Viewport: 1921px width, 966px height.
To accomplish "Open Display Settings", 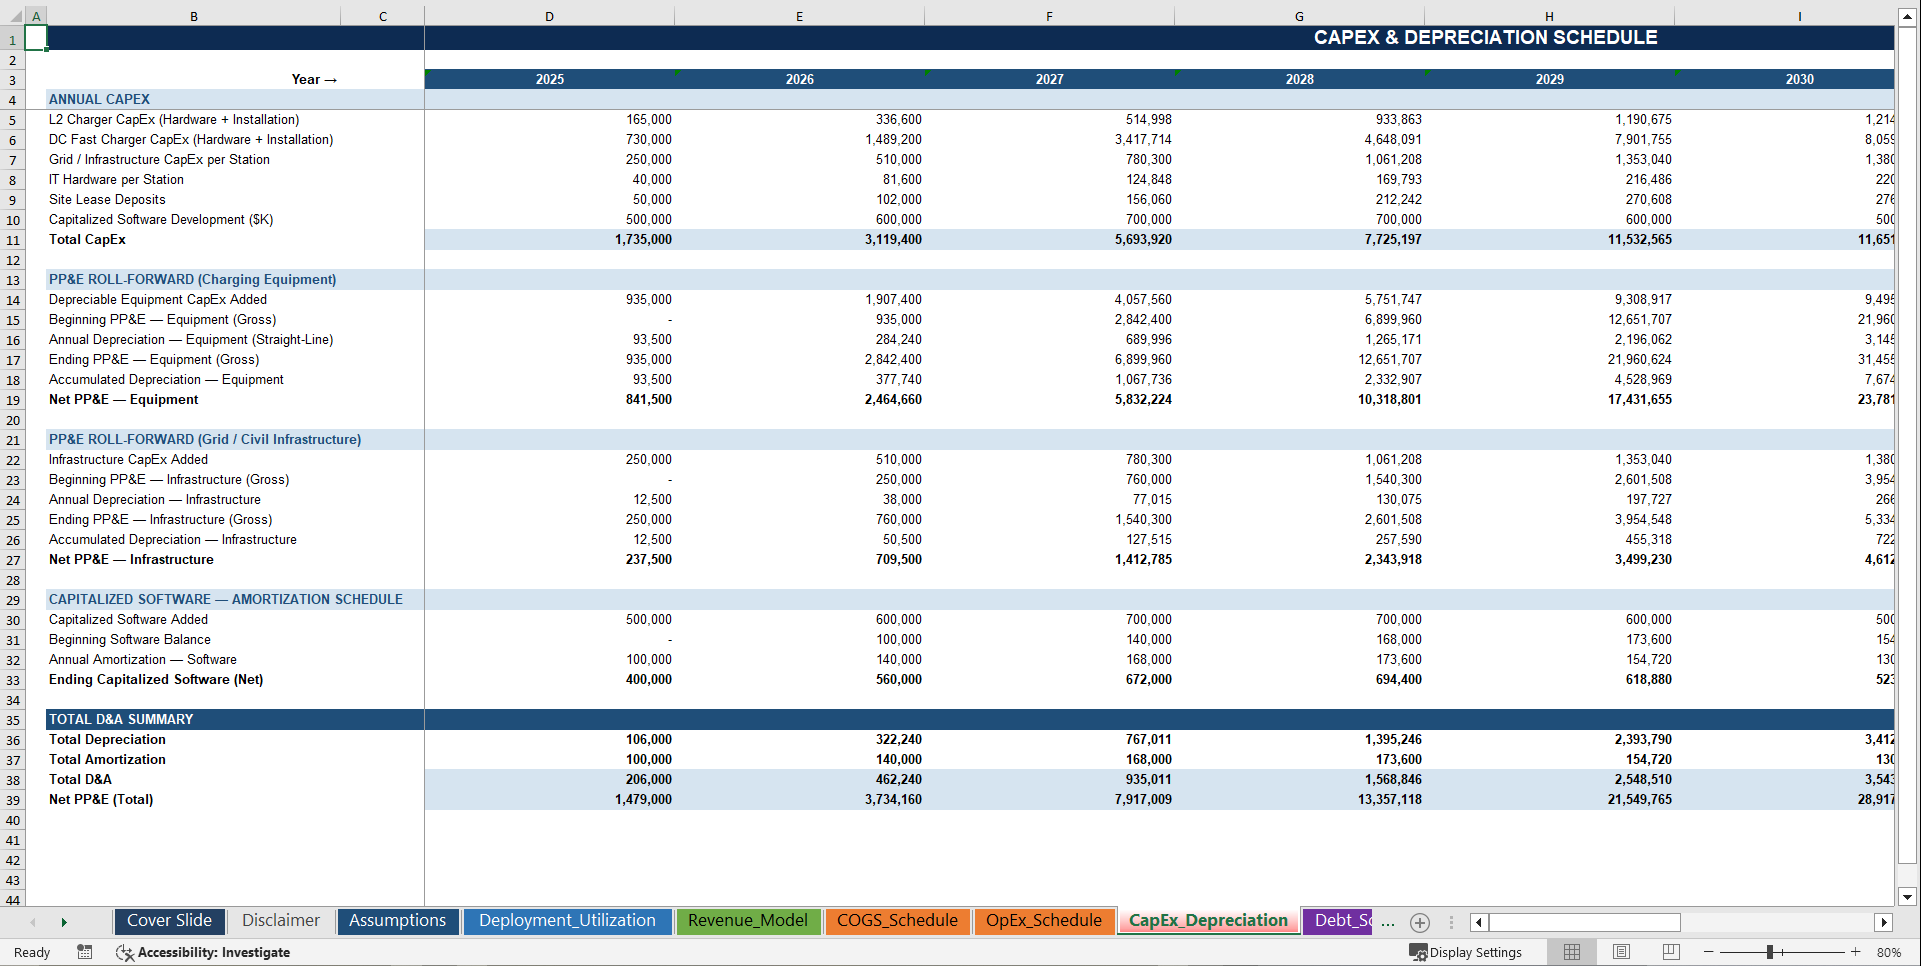I will point(1466,952).
